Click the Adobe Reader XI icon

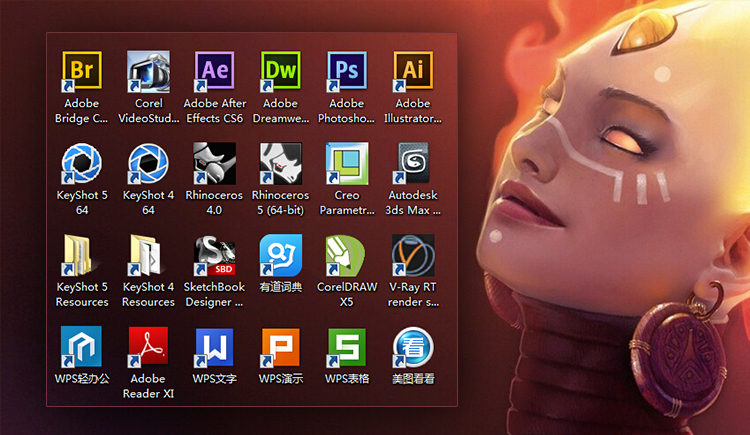(x=148, y=347)
